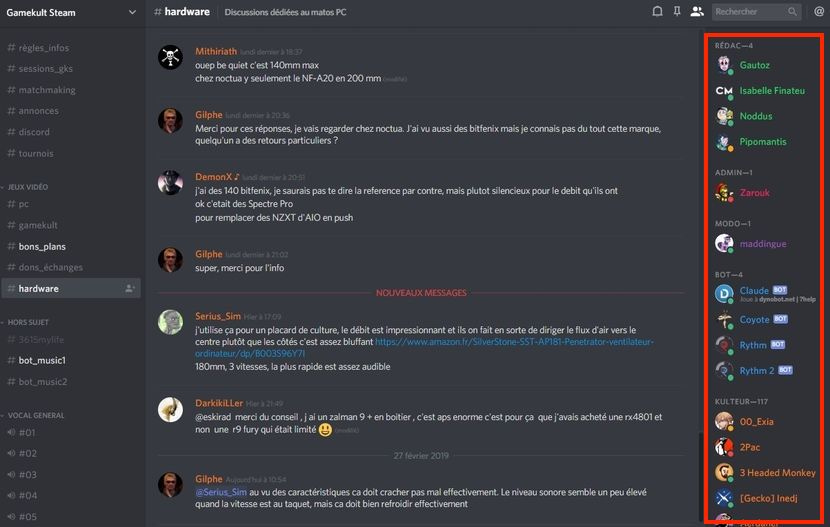Switch to the bot_music1 channel

pyautogui.click(x=71, y=360)
